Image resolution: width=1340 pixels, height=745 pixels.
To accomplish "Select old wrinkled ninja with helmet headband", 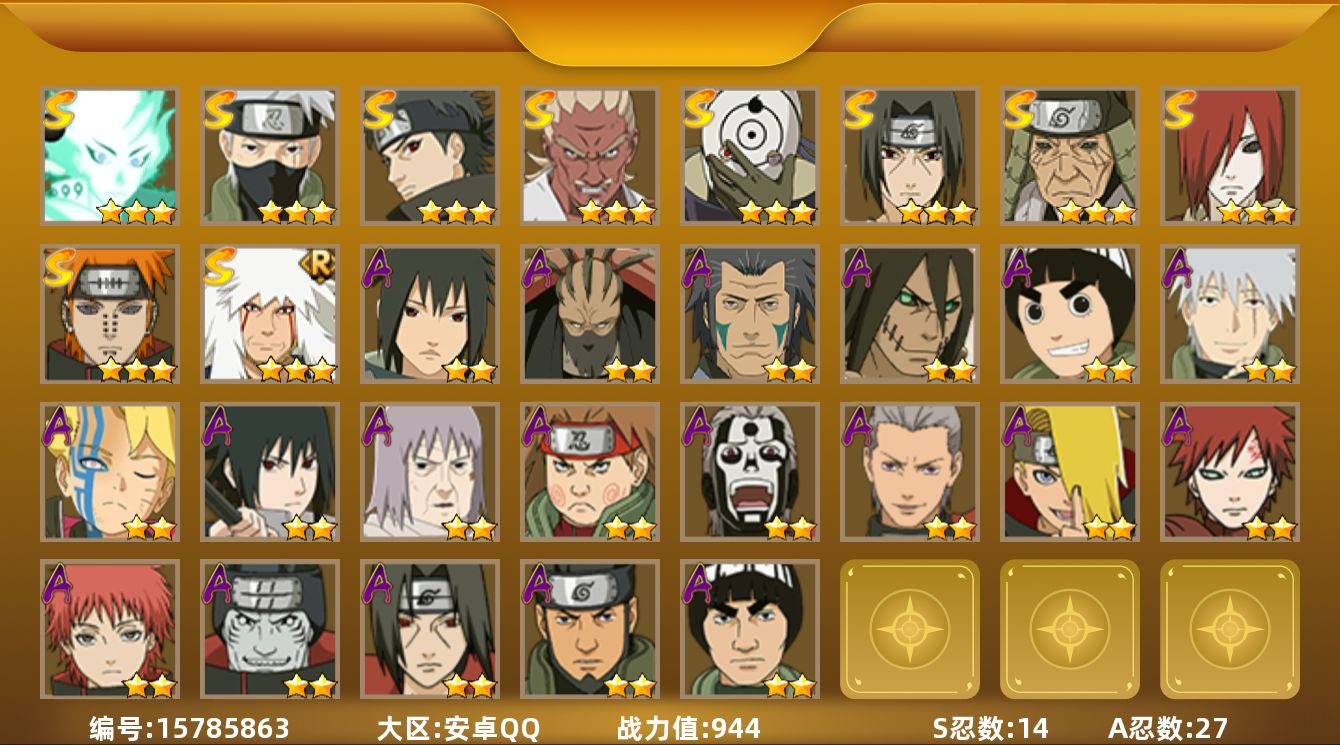I will (1070, 155).
